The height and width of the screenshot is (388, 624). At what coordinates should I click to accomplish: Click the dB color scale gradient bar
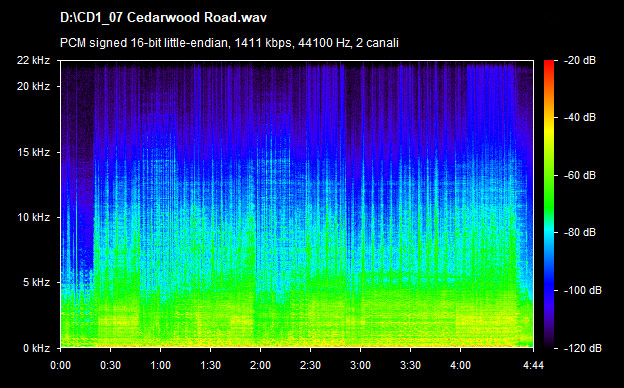coord(549,204)
